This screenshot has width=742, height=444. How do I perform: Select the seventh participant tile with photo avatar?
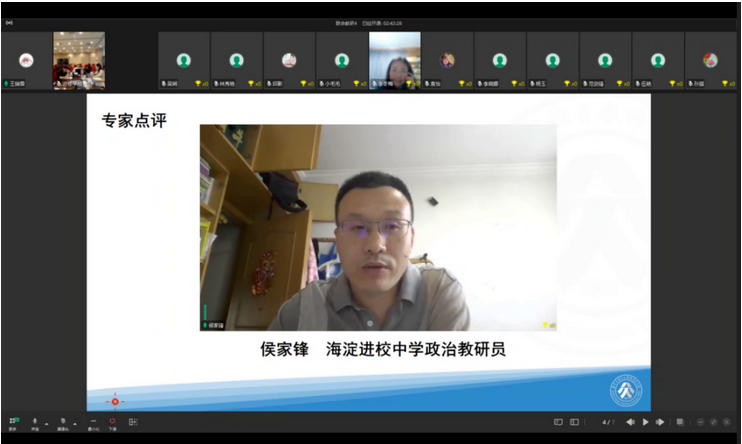tap(447, 61)
